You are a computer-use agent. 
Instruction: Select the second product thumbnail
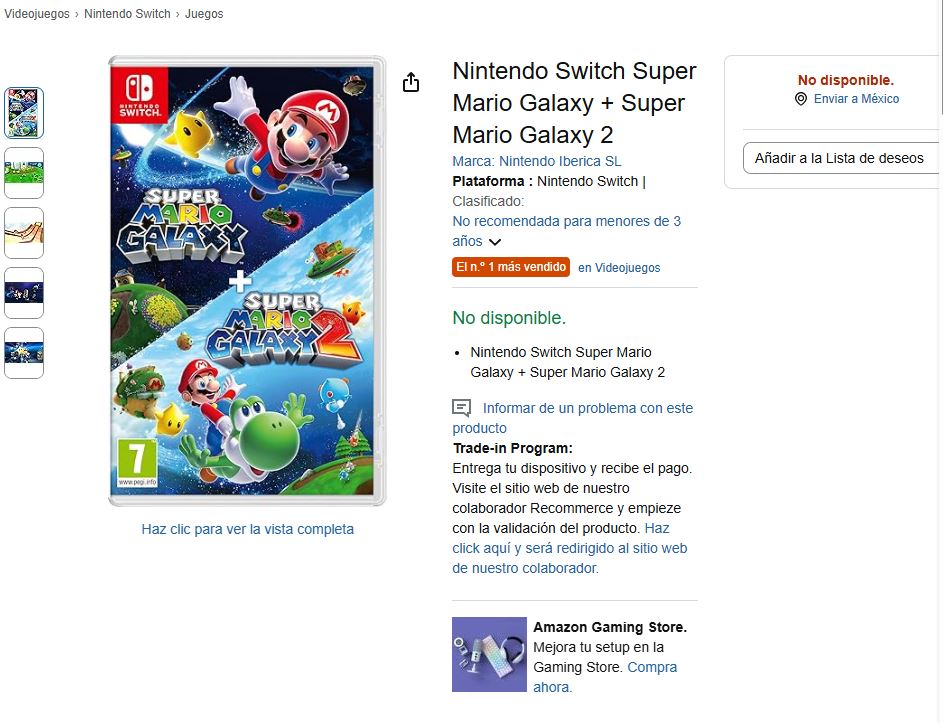(24, 173)
